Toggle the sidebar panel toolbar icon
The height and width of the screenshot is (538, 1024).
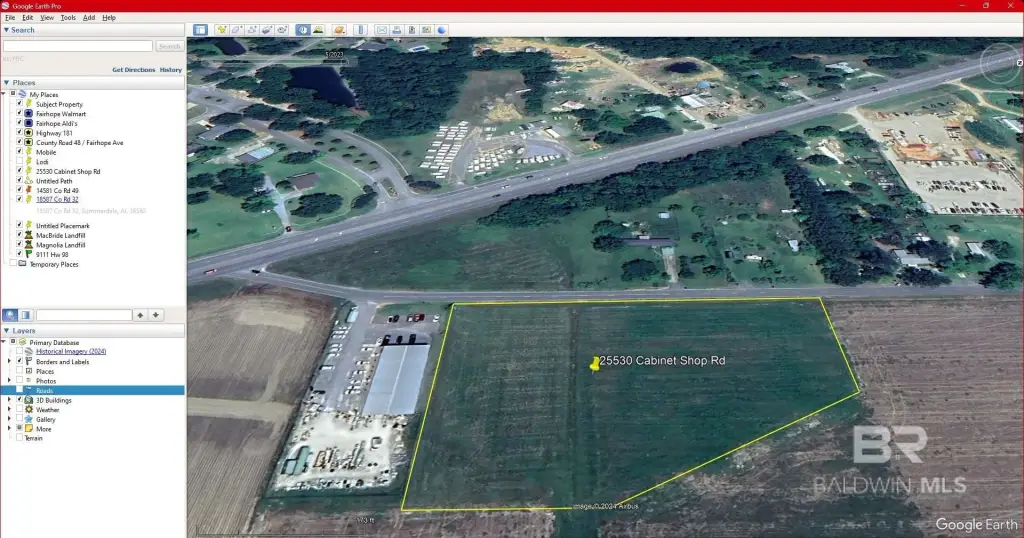coord(200,30)
